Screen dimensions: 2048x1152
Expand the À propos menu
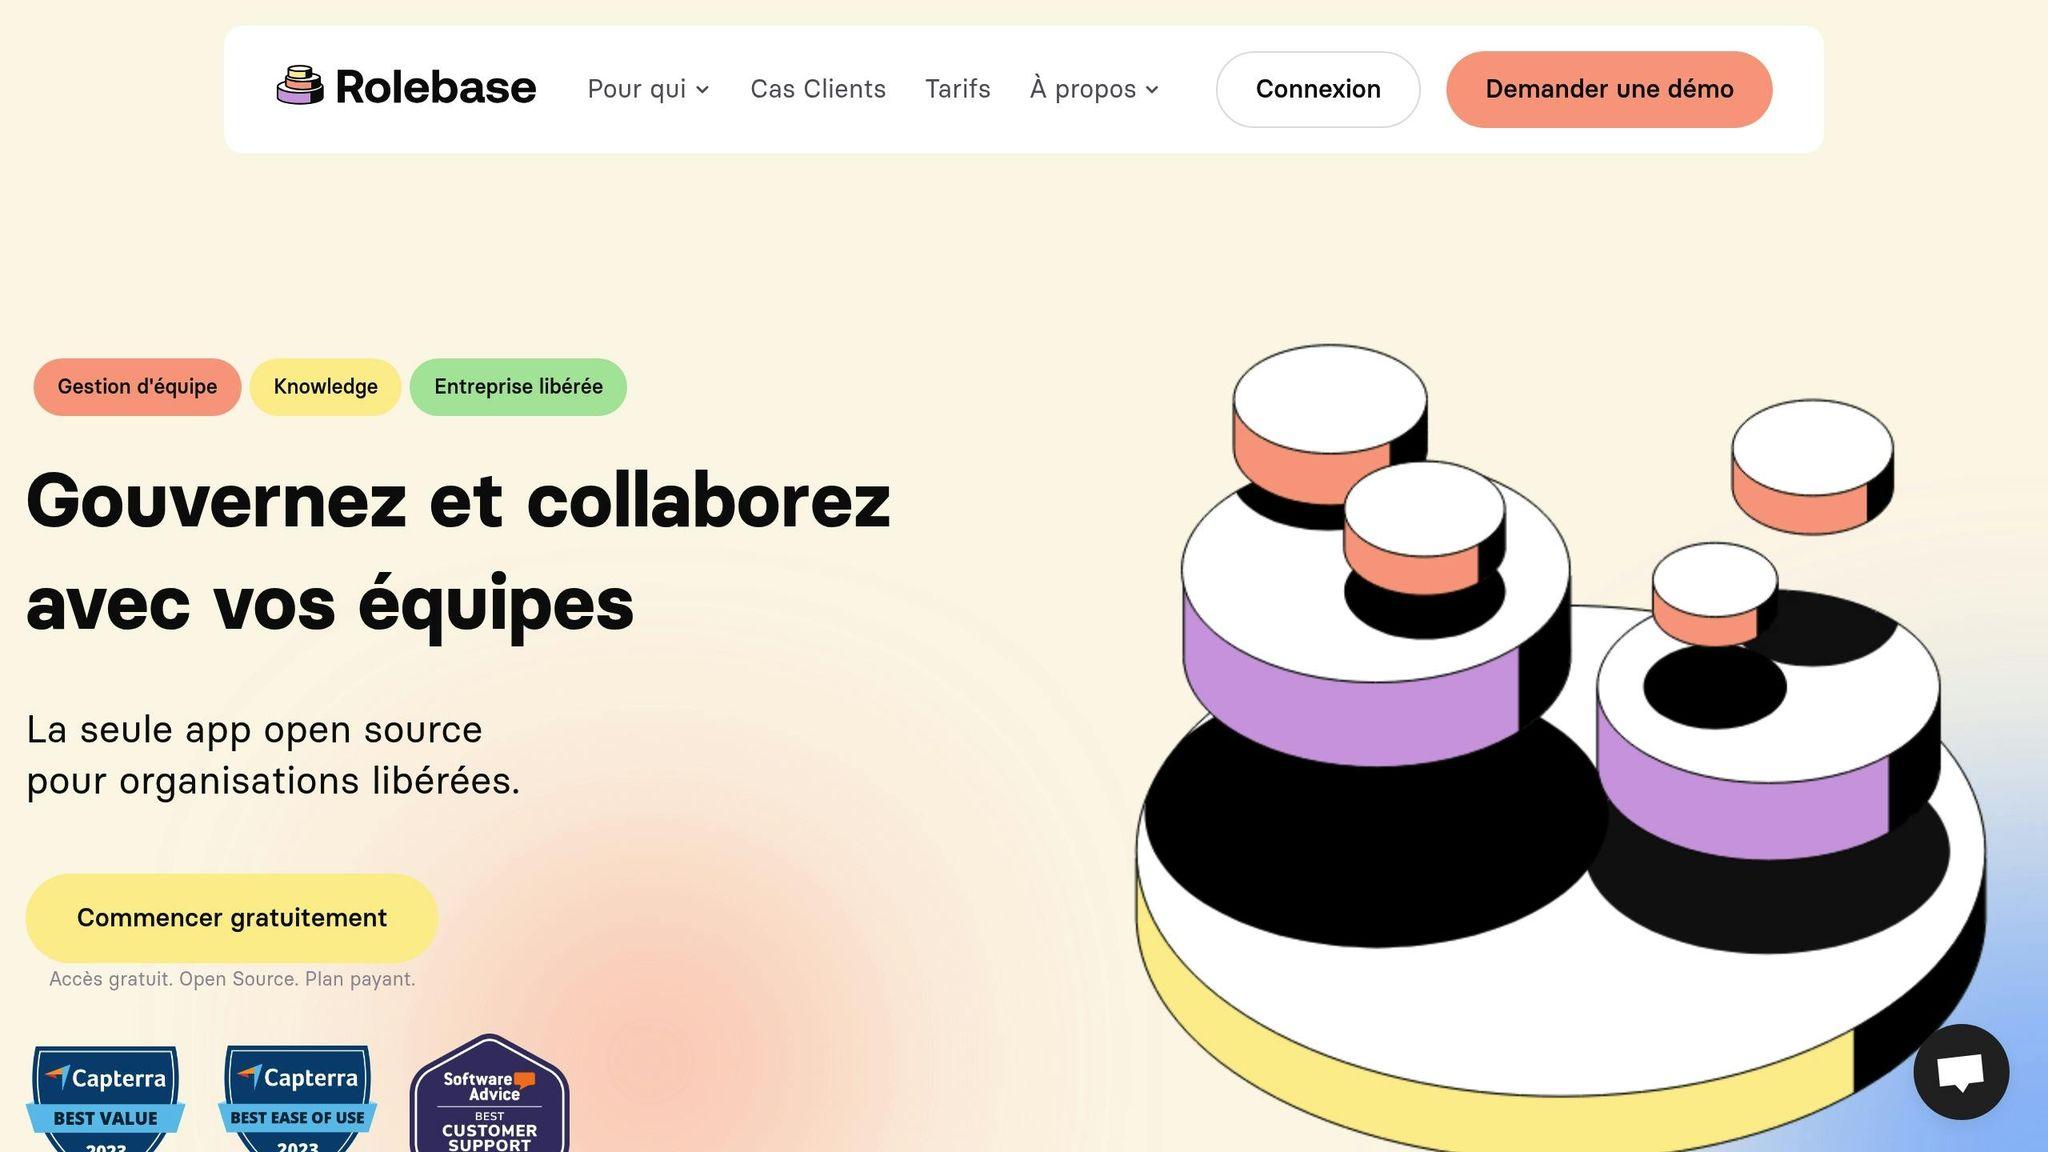point(1094,89)
